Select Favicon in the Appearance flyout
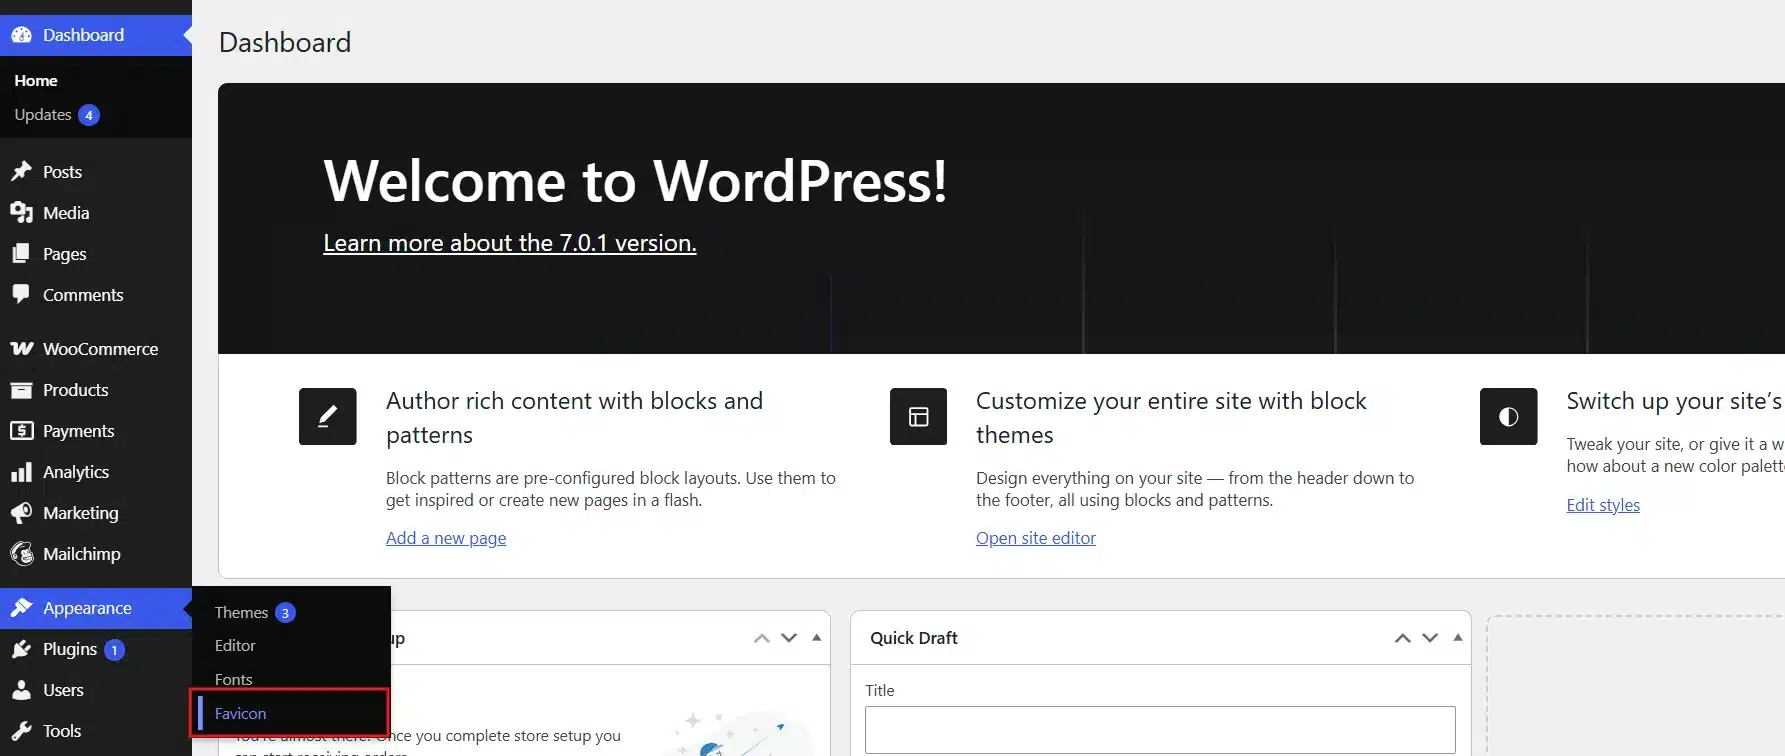 pos(241,714)
